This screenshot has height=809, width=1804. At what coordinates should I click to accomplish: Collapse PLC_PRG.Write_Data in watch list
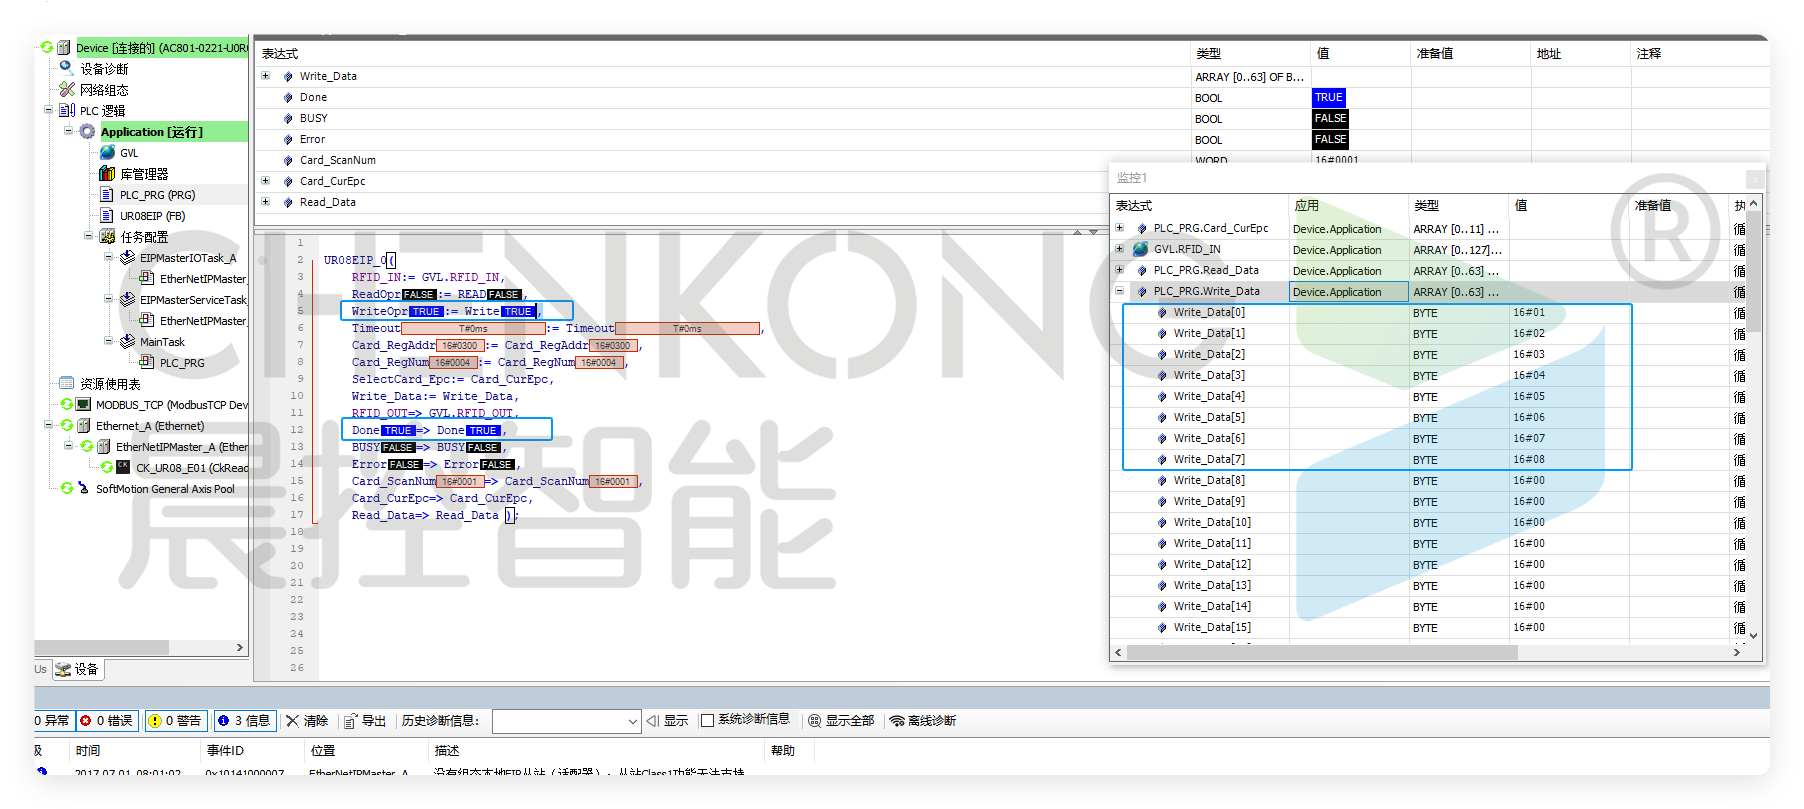1120,291
